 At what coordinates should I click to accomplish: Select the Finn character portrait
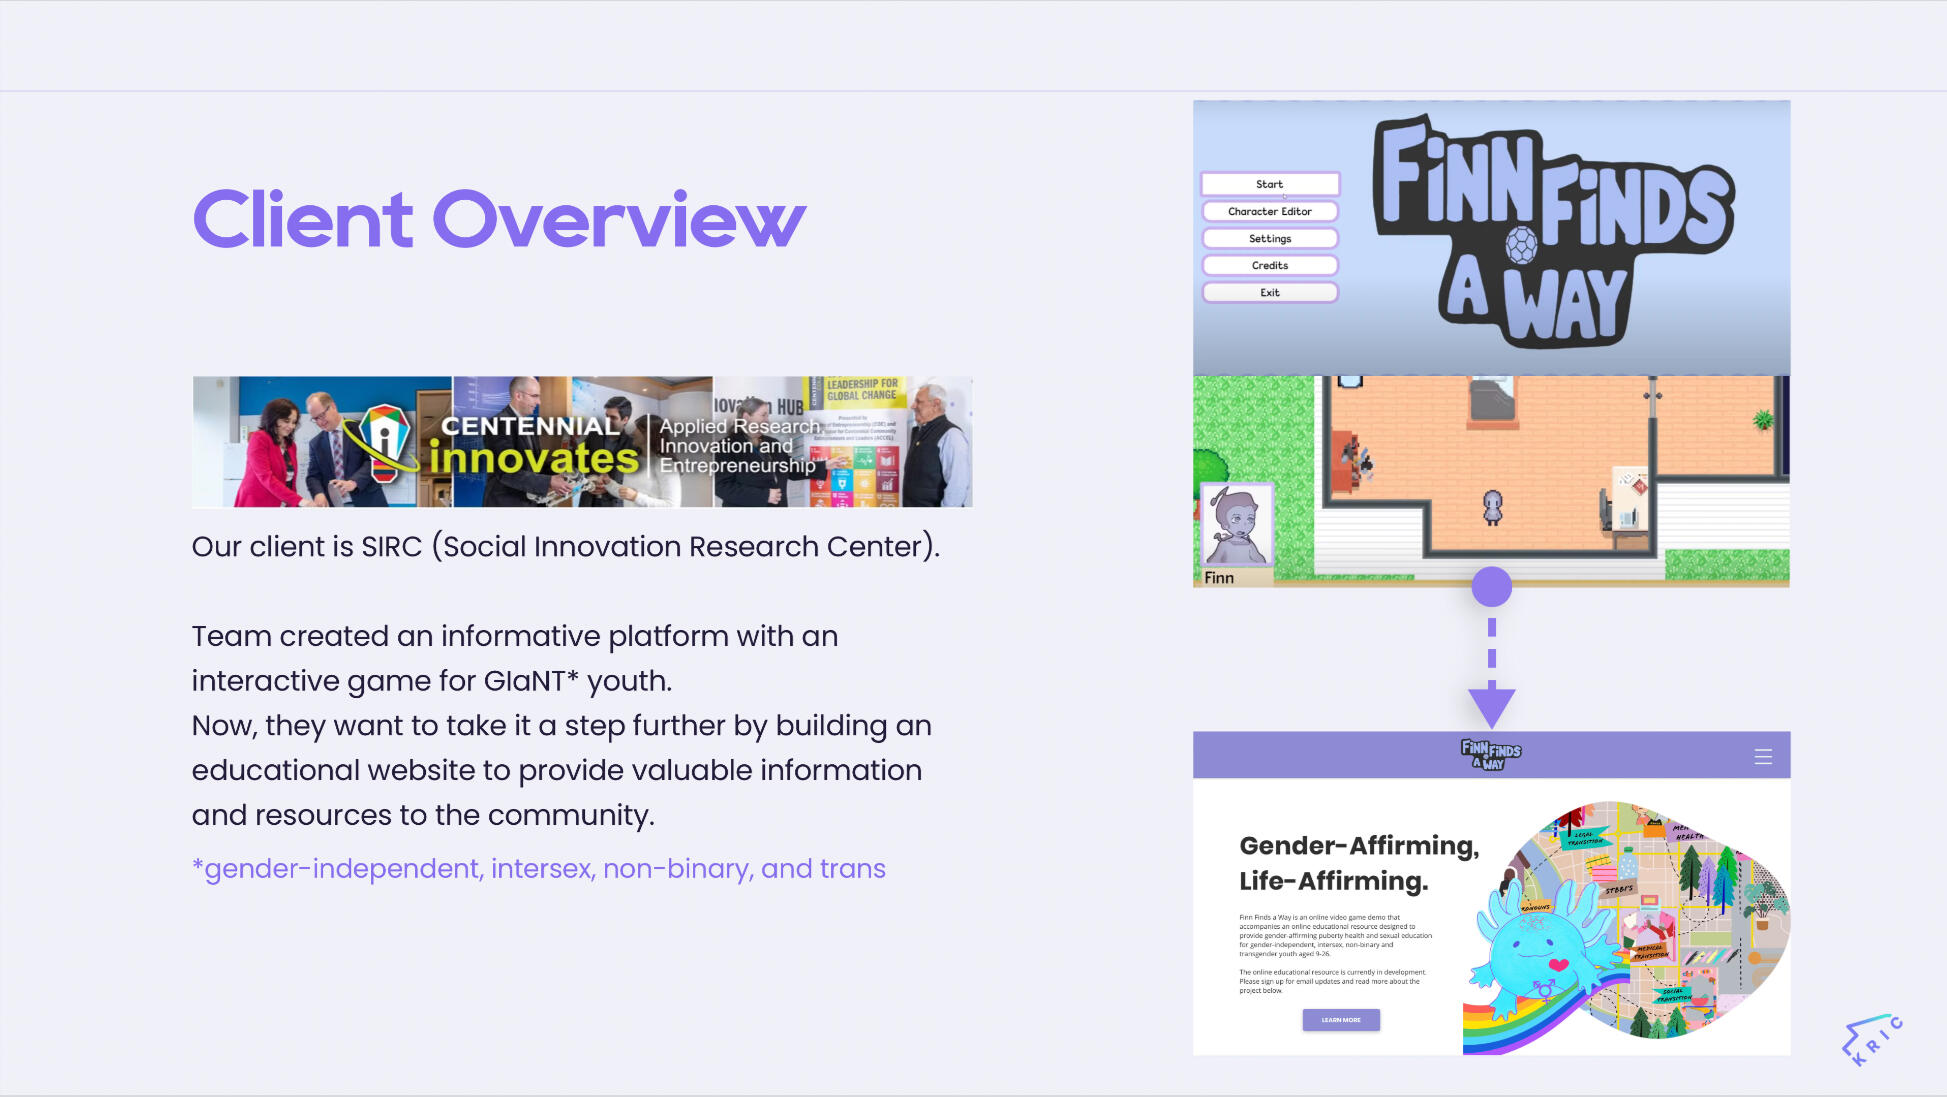1236,525
